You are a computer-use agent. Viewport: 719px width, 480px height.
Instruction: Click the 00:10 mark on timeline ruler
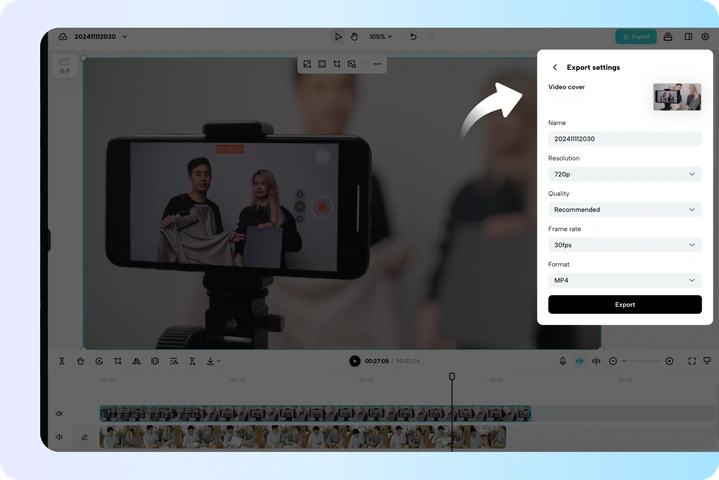(238, 380)
